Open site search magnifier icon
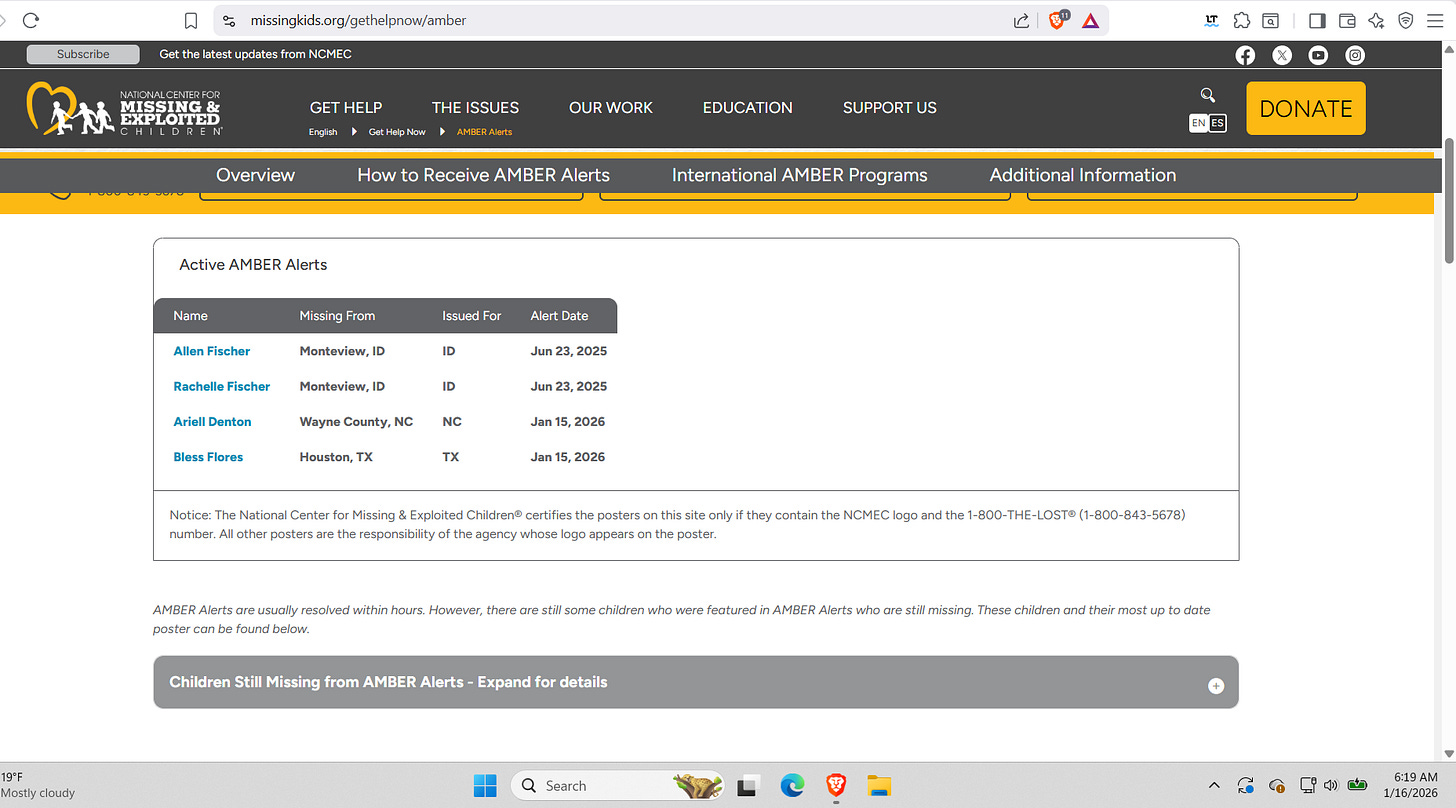This screenshot has width=1456, height=808. 1208,95
